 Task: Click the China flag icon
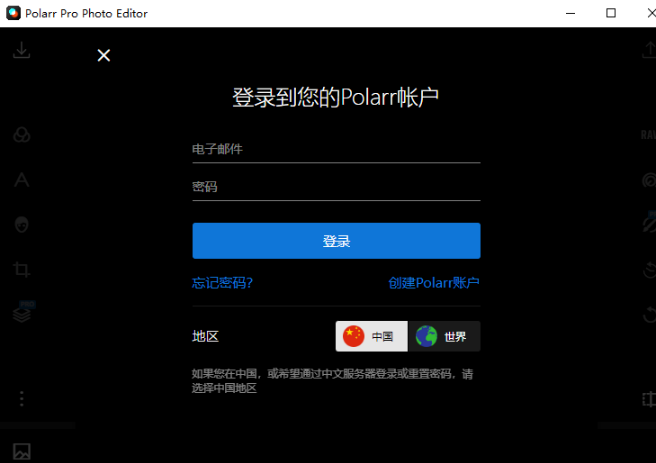pos(354,337)
